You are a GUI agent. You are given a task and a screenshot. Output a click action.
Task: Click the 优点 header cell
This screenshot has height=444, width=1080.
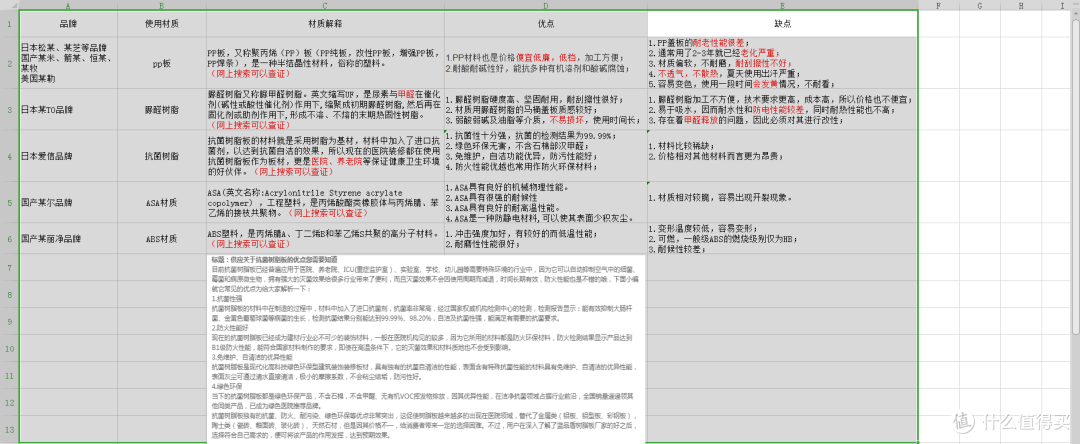(x=546, y=24)
